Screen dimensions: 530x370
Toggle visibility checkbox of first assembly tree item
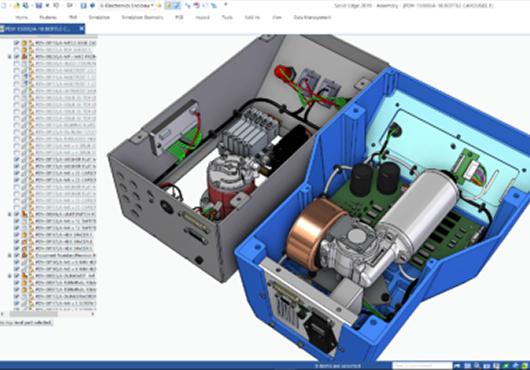pos(16,43)
